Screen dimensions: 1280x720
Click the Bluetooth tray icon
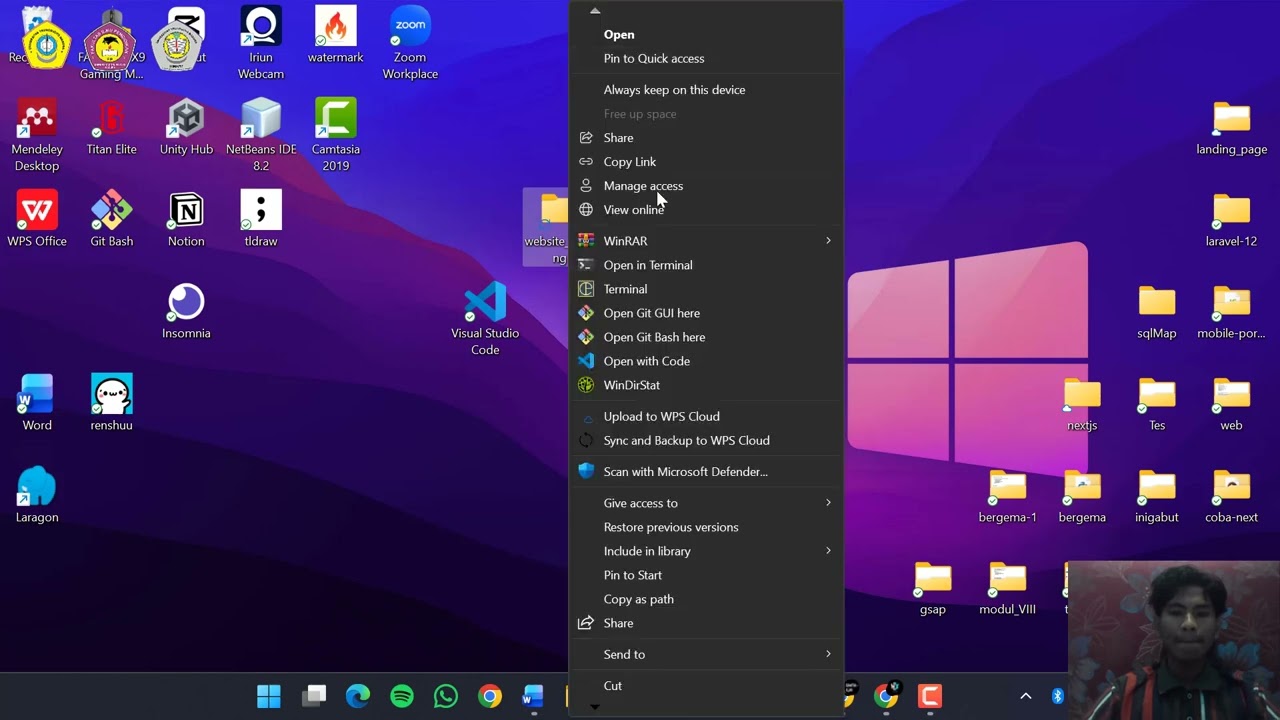point(1057,696)
